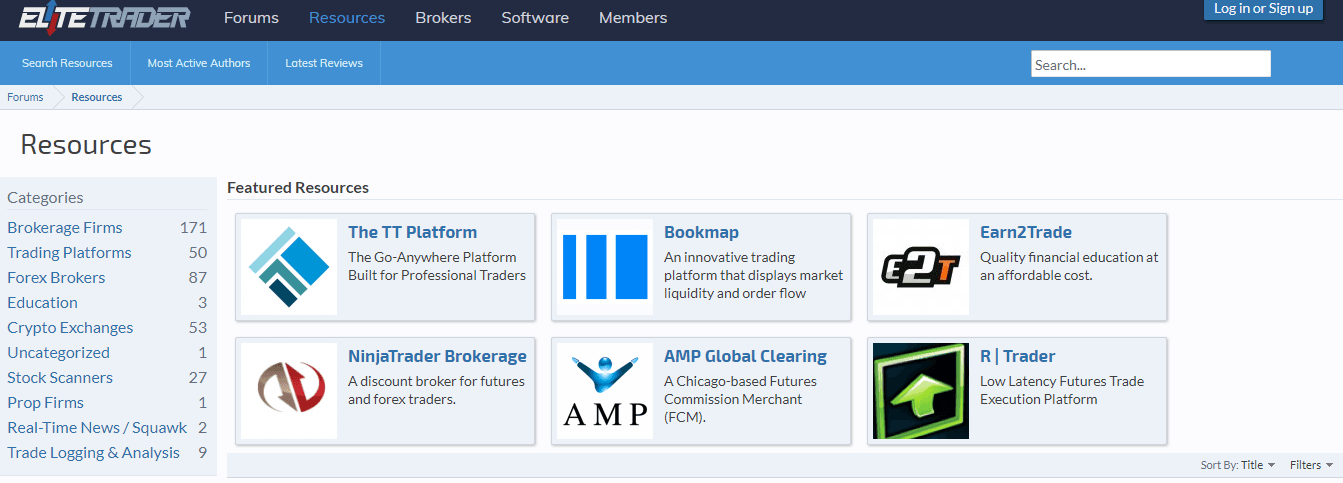
Task: Open the Software menu
Action: 535,18
